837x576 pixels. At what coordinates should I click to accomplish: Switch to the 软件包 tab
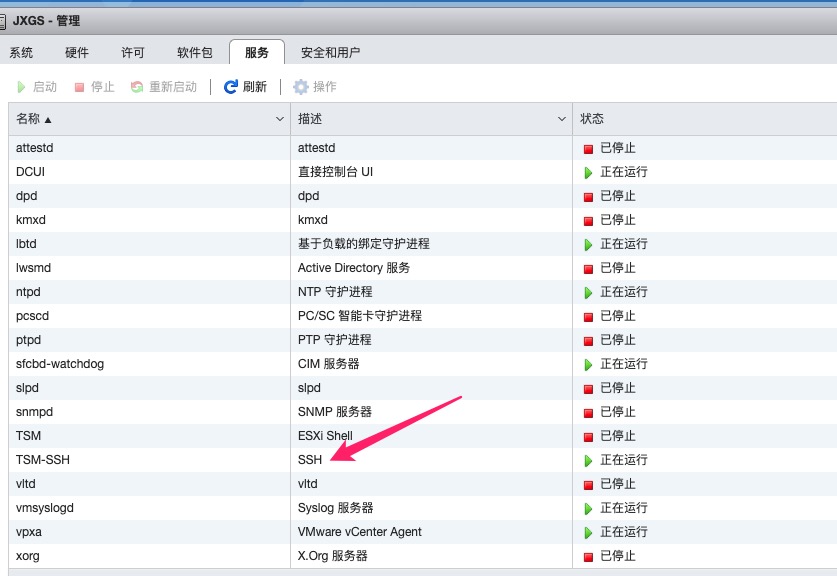pyautogui.click(x=195, y=52)
